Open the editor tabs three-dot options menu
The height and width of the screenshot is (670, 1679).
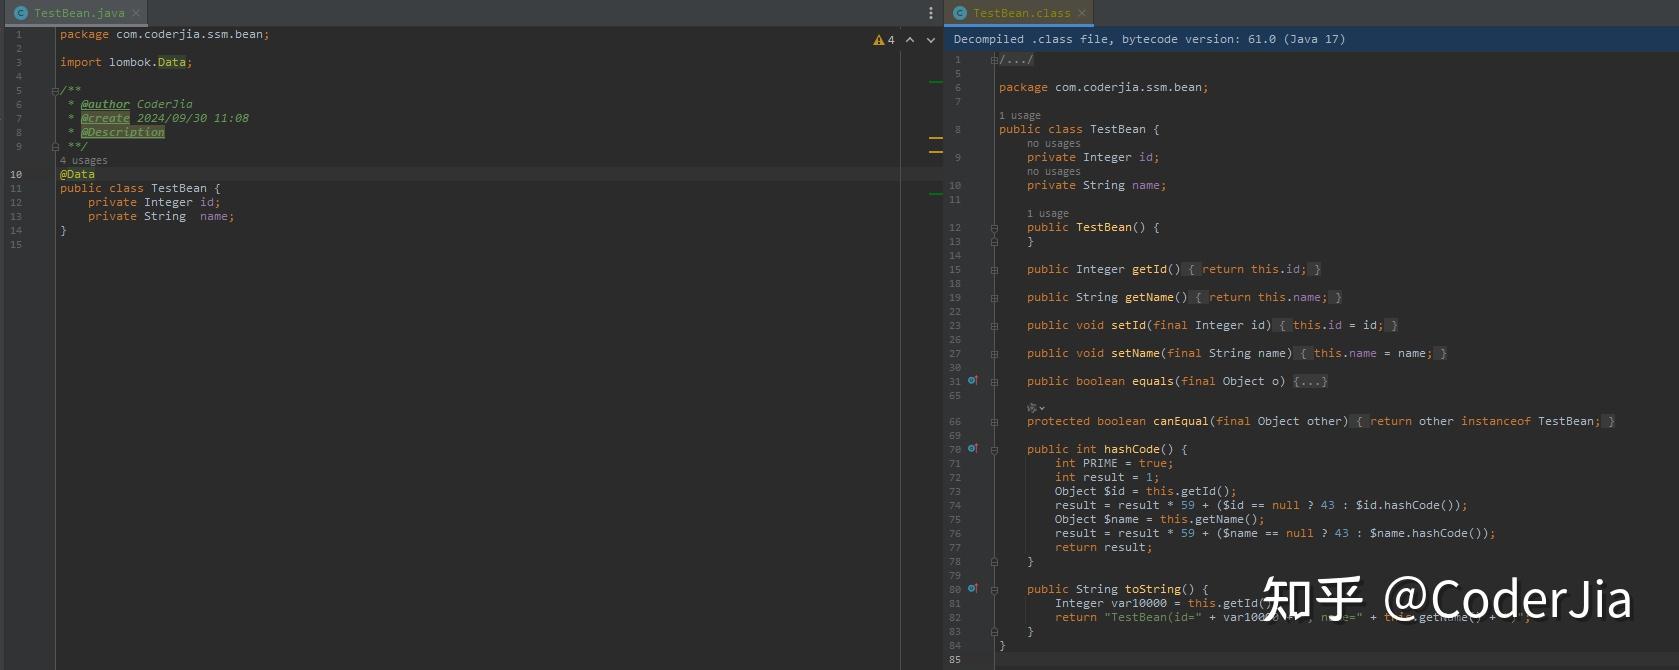(x=931, y=13)
